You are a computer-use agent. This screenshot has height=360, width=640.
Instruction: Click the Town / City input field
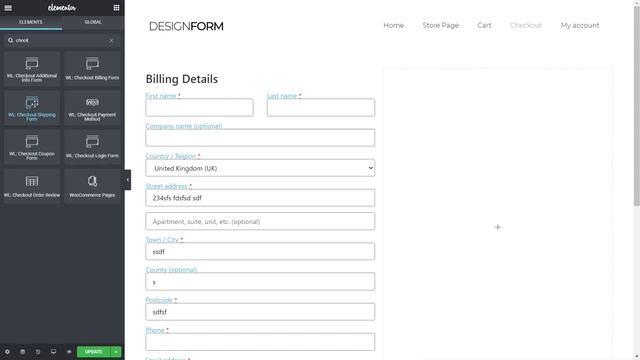(x=260, y=251)
